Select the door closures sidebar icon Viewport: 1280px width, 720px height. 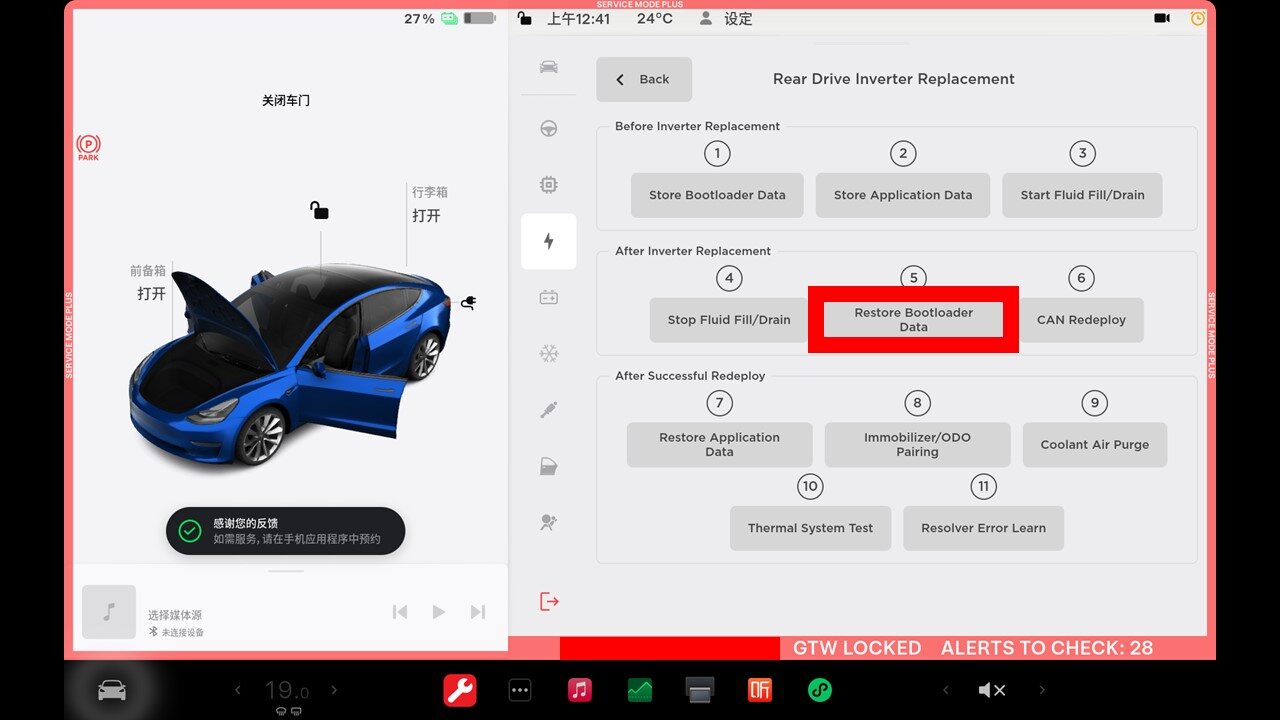[x=548, y=466]
